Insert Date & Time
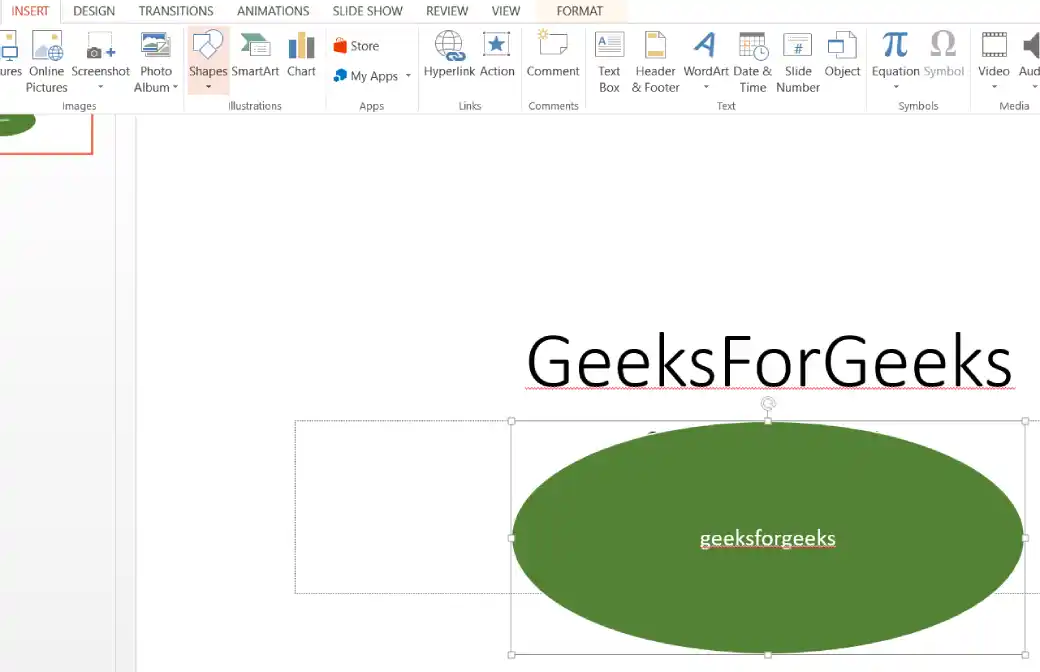 point(753,62)
